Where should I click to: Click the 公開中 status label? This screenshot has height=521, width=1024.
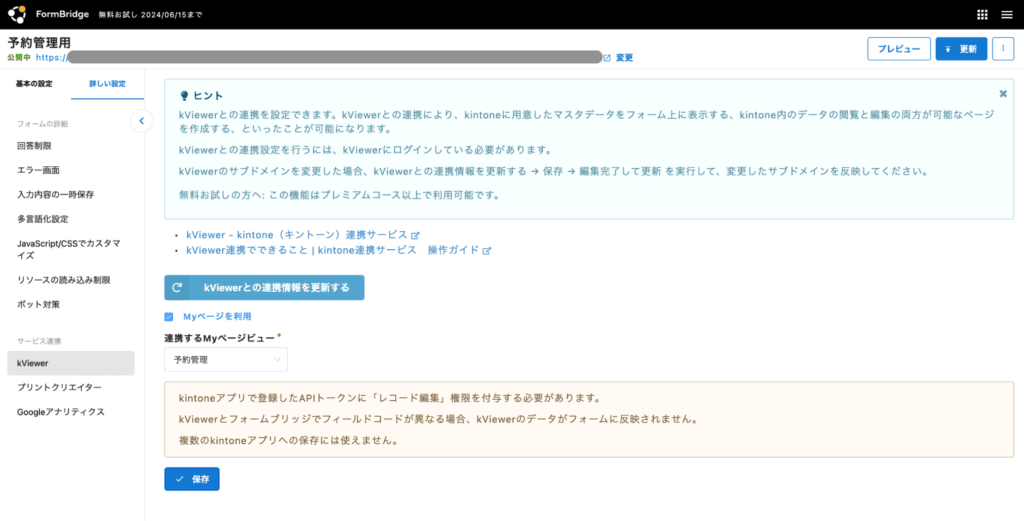tap(19, 58)
